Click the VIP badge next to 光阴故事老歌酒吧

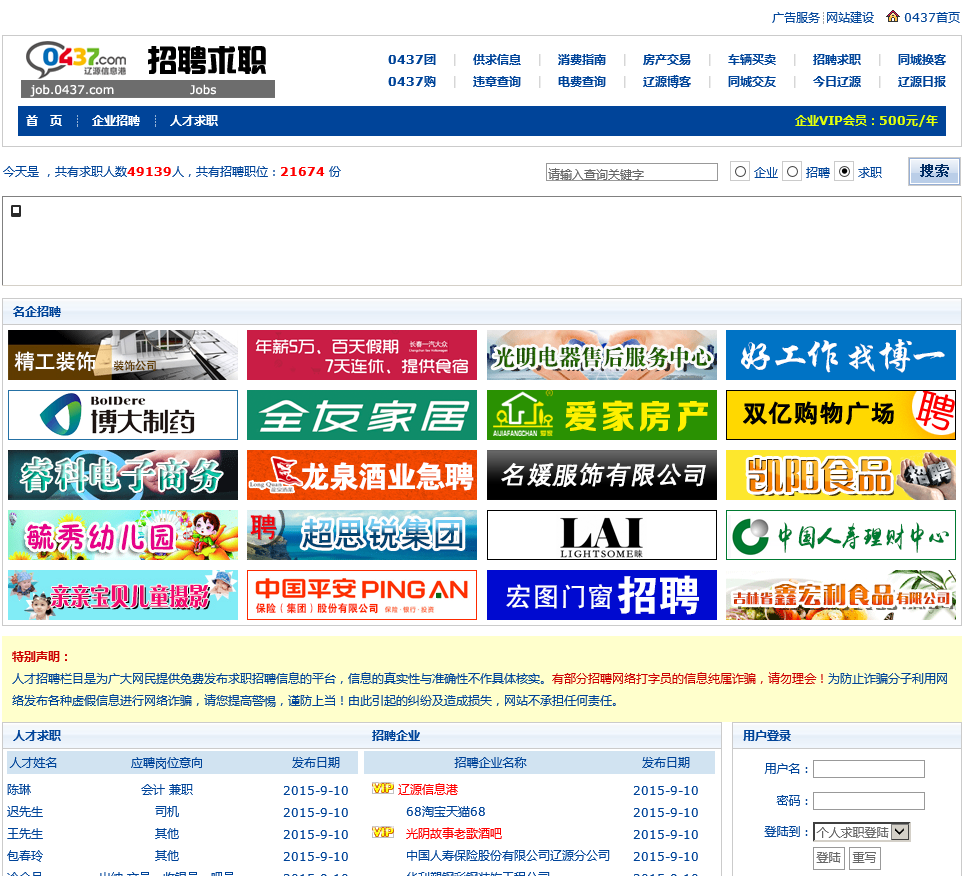pyautogui.click(x=382, y=832)
